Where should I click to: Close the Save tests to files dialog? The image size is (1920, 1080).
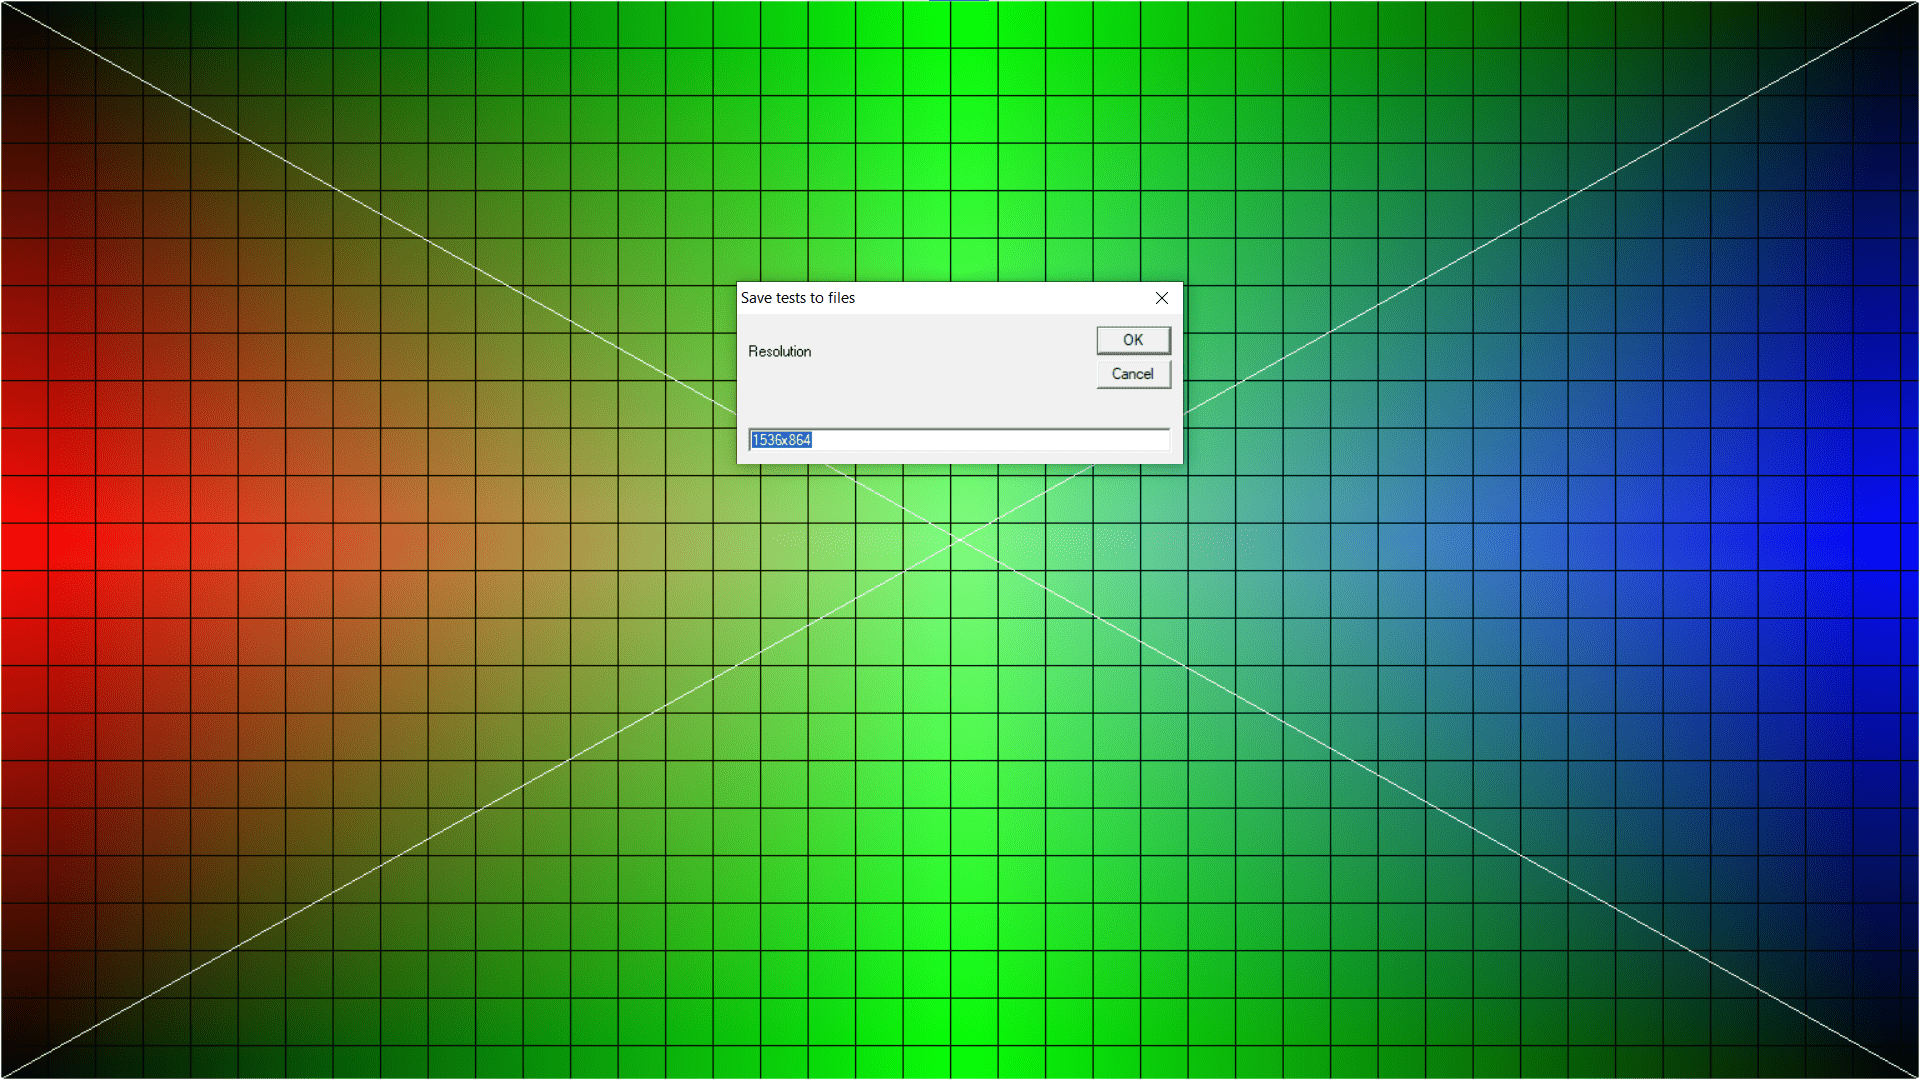pyautogui.click(x=1161, y=298)
